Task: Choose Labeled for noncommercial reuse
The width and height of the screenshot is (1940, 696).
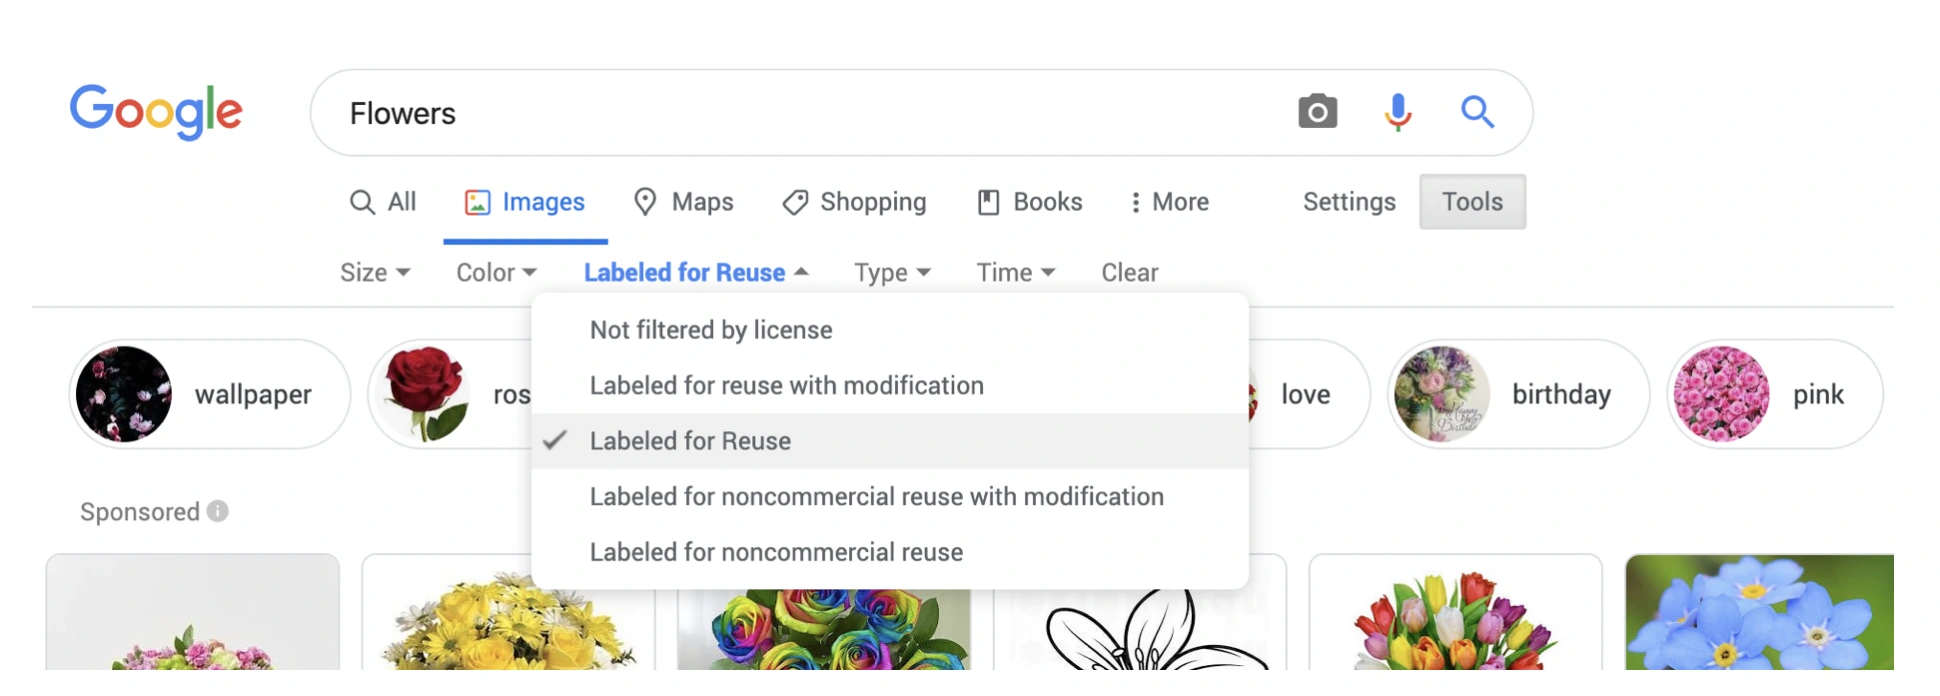Action: (x=890, y=552)
